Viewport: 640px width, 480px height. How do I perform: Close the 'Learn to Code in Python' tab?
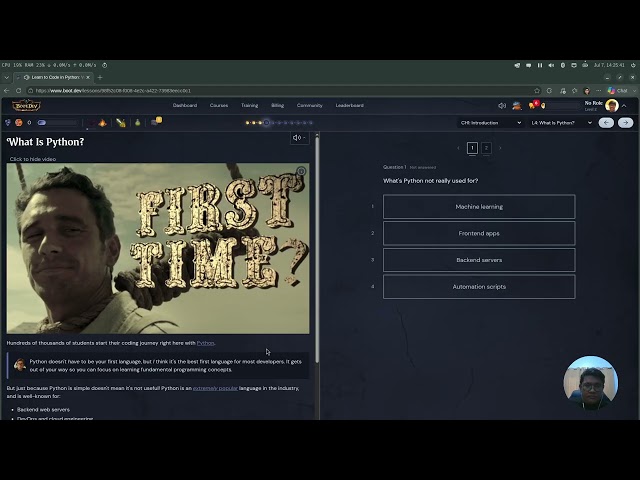tap(88, 77)
